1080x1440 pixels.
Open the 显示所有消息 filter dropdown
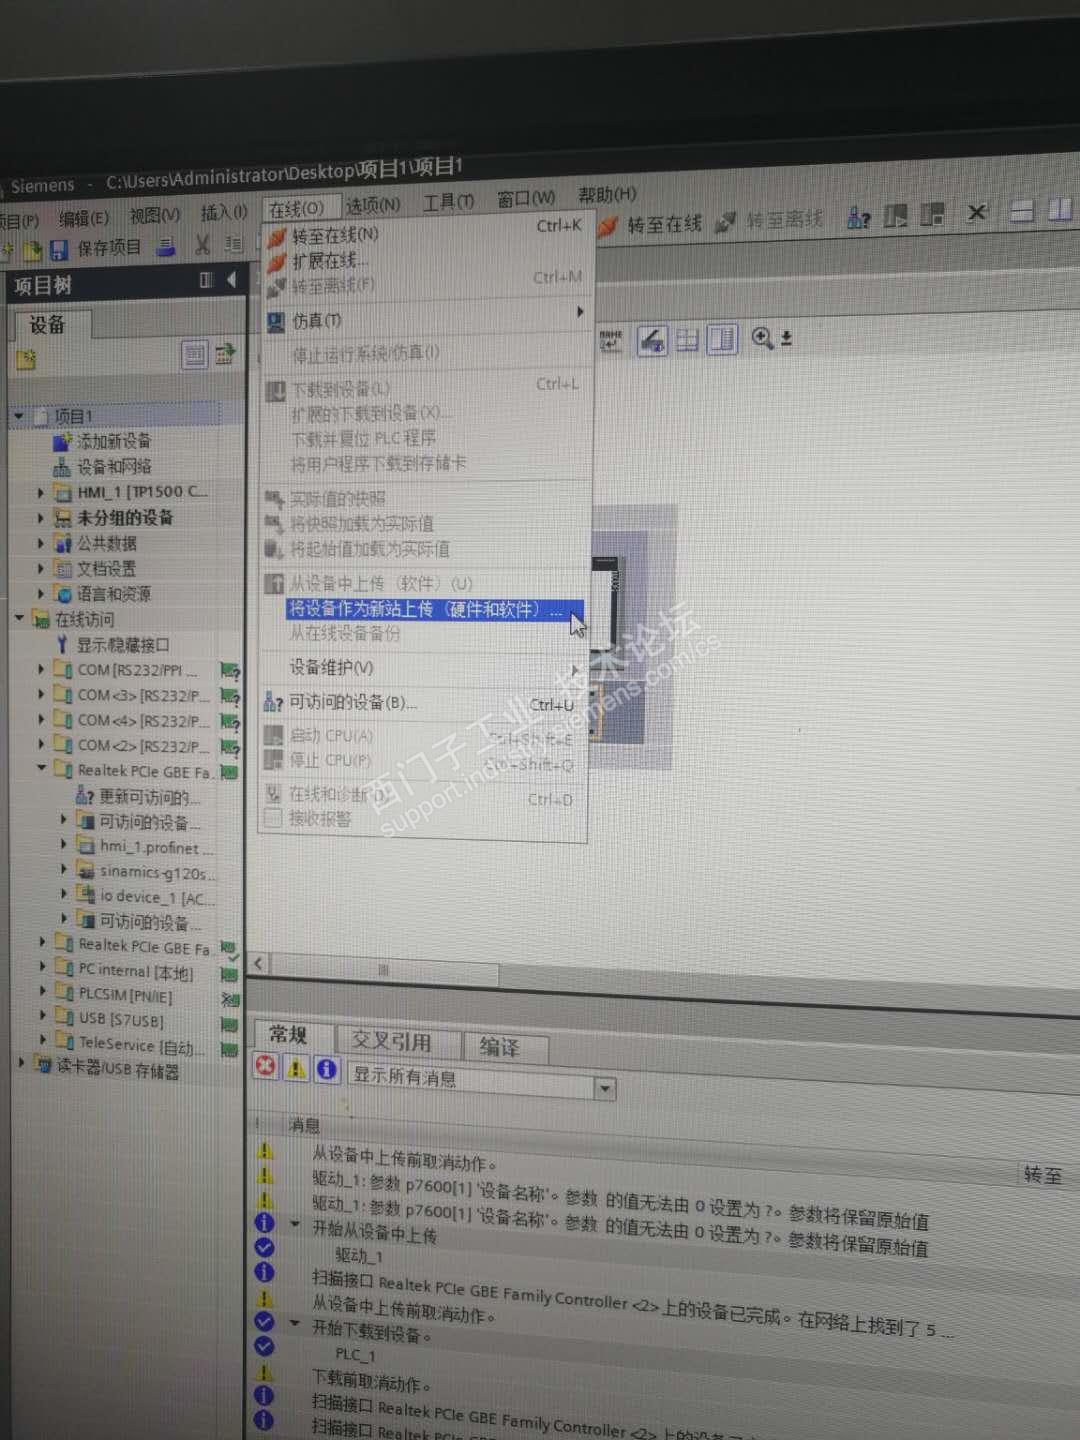coord(605,1088)
